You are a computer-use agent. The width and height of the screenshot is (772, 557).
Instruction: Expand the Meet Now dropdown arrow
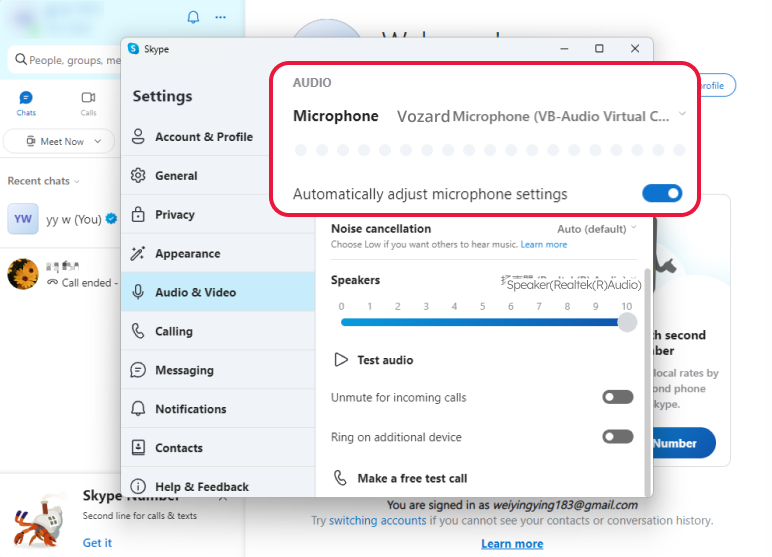tap(97, 141)
